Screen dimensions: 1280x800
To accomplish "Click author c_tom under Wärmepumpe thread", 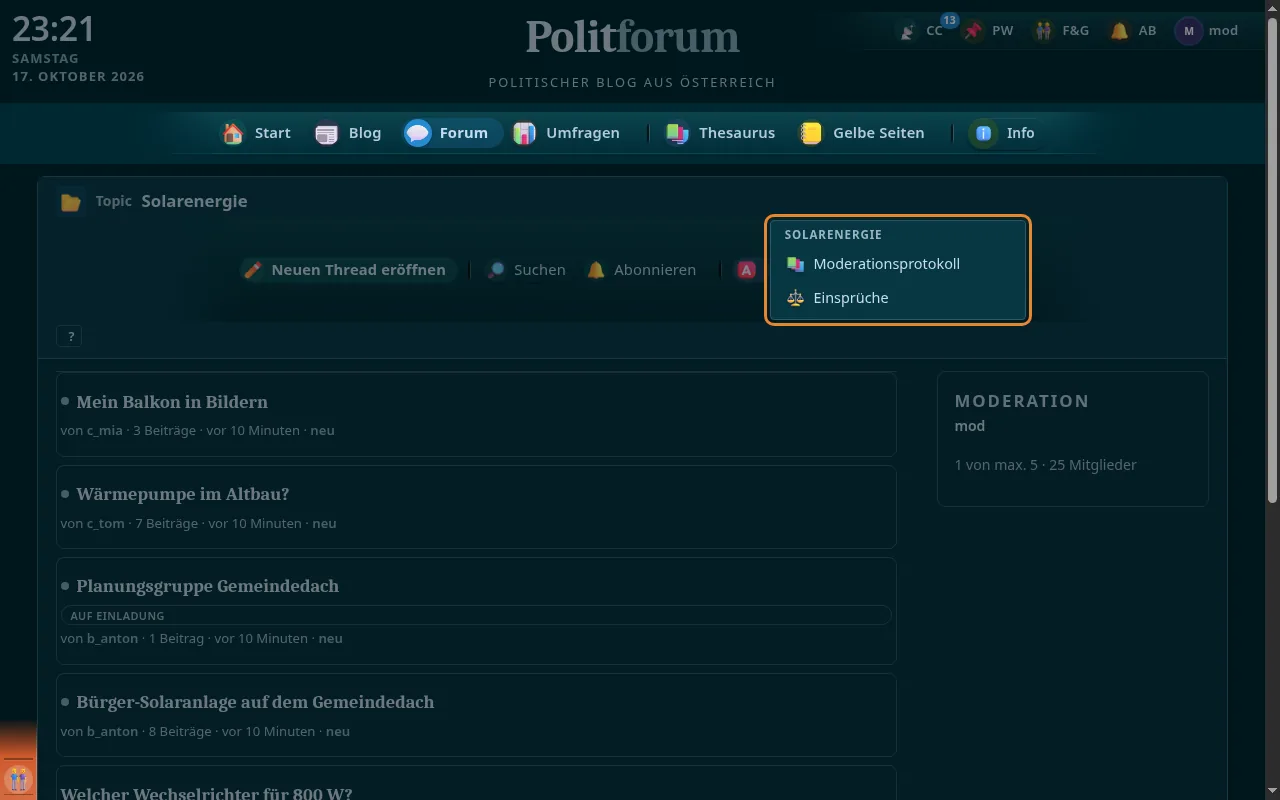I will click(x=107, y=523).
